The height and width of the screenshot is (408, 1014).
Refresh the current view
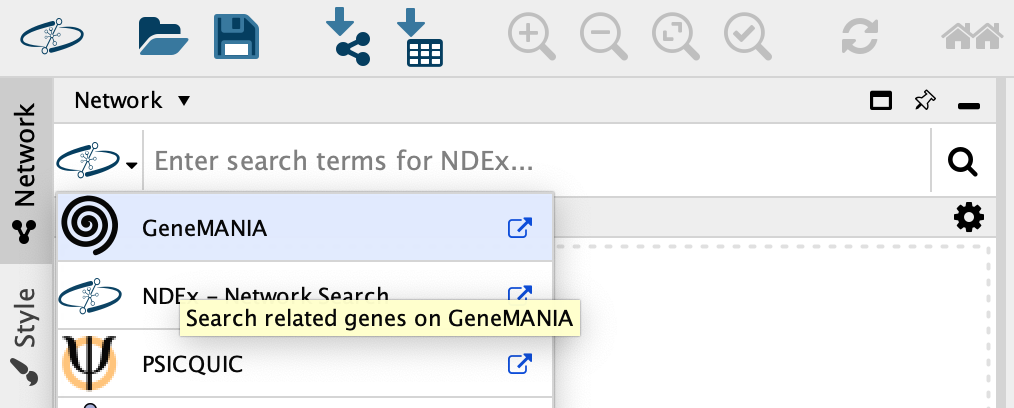point(859,37)
